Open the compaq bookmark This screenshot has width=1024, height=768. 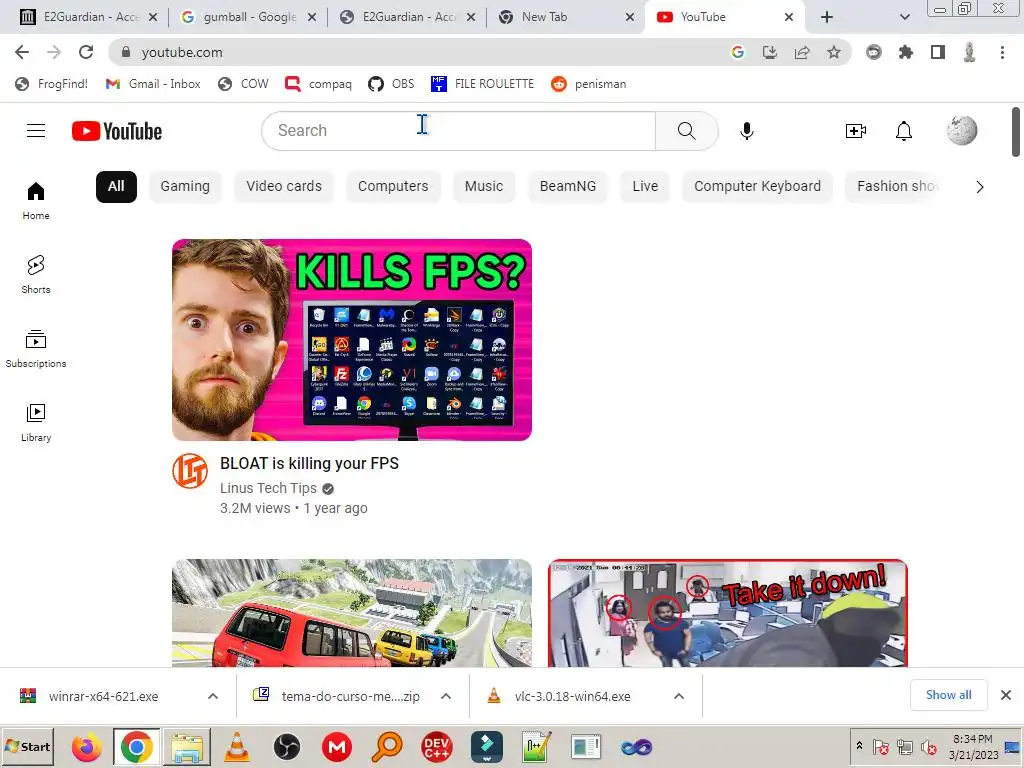(x=319, y=84)
